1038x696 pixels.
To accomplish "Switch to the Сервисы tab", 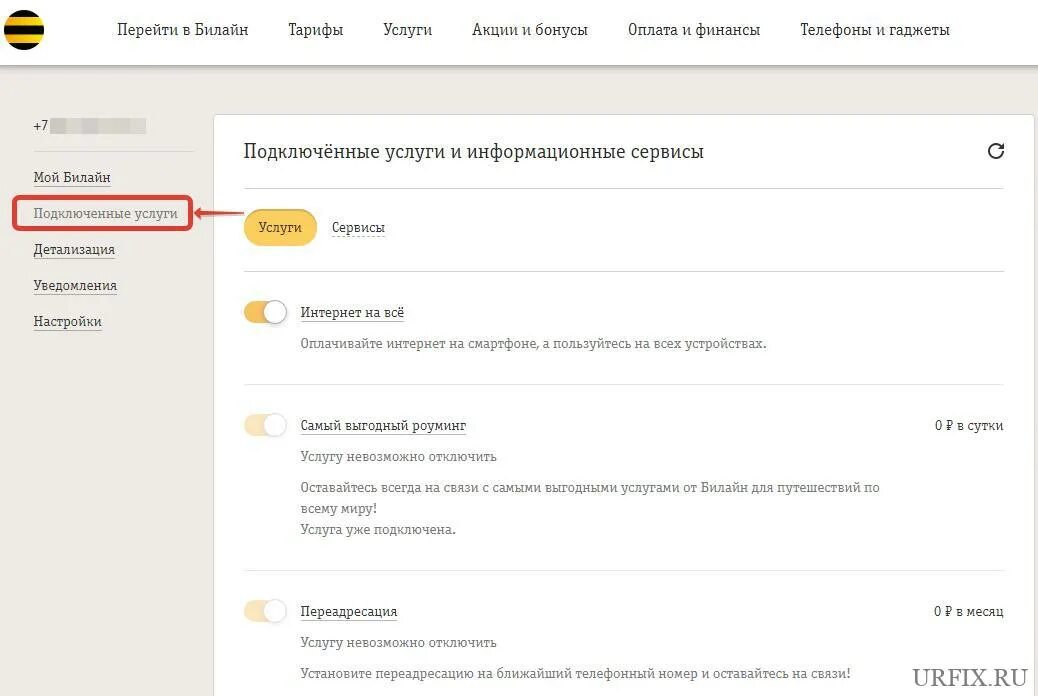I will point(358,228).
